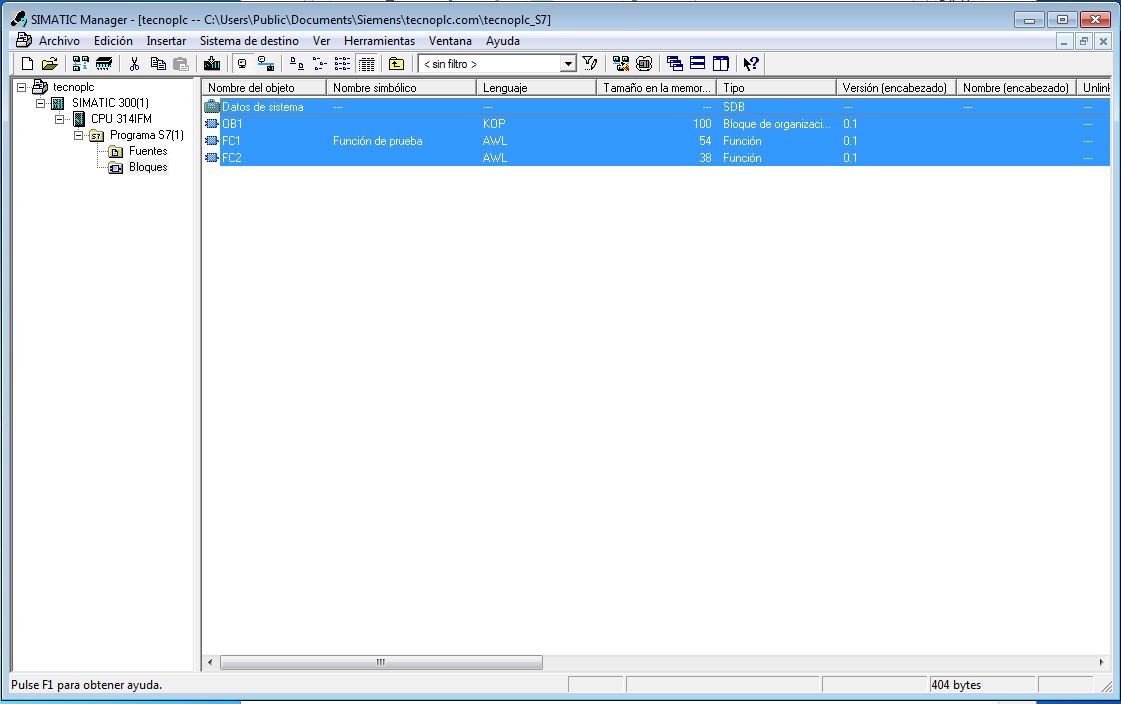Click the OB1 block icon
This screenshot has height=704, width=1121.
212,124
